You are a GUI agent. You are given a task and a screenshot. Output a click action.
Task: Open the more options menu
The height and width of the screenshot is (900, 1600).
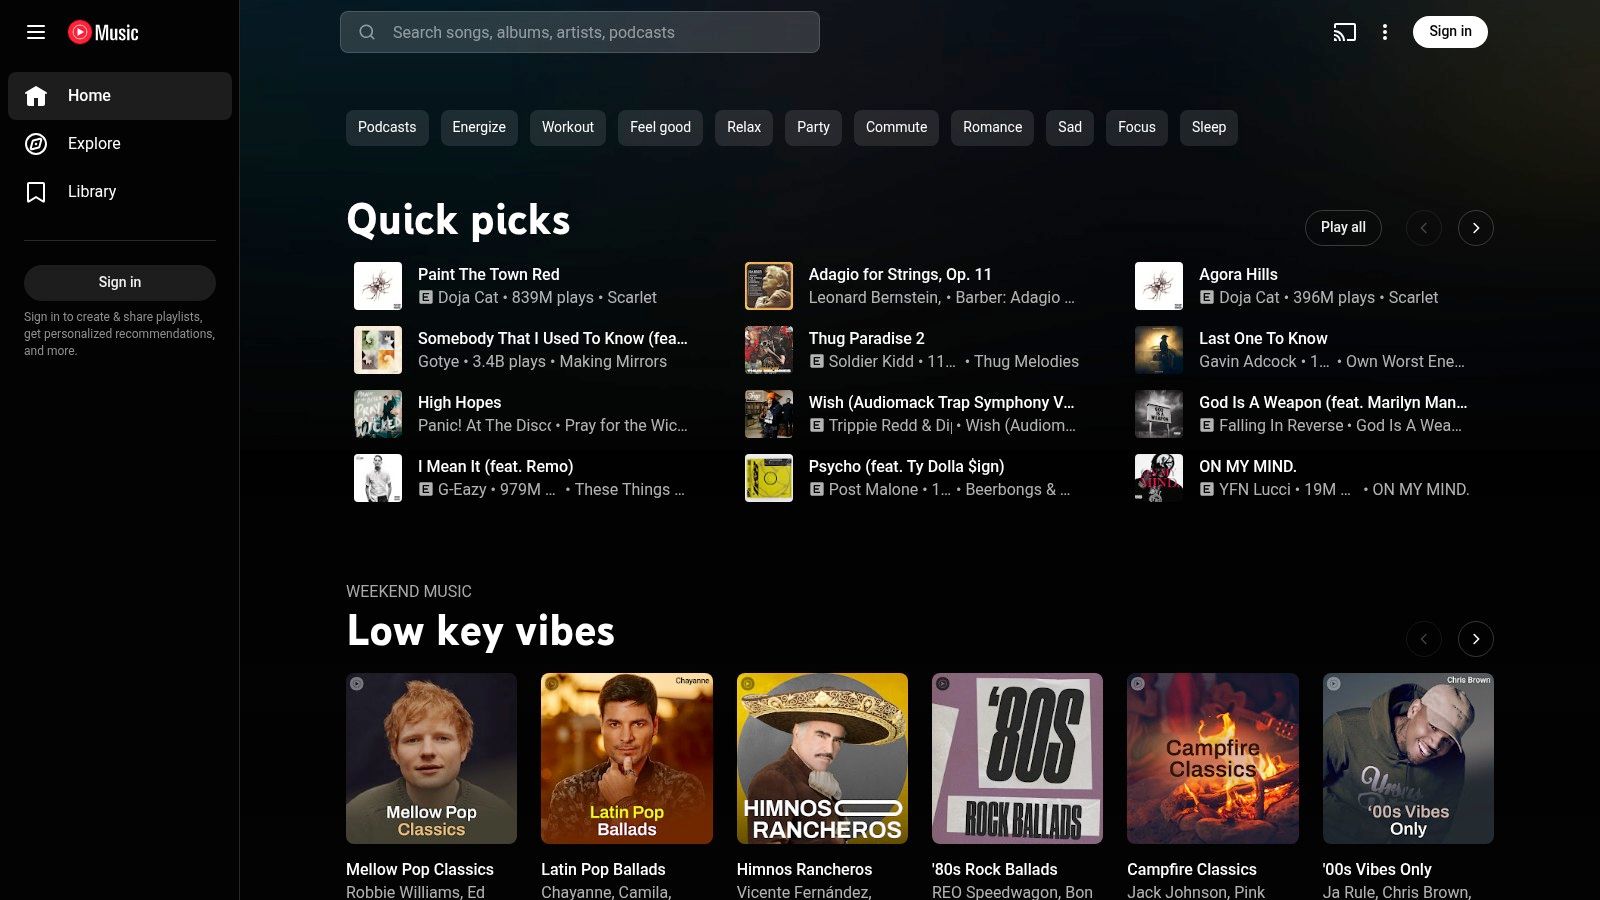[1385, 32]
